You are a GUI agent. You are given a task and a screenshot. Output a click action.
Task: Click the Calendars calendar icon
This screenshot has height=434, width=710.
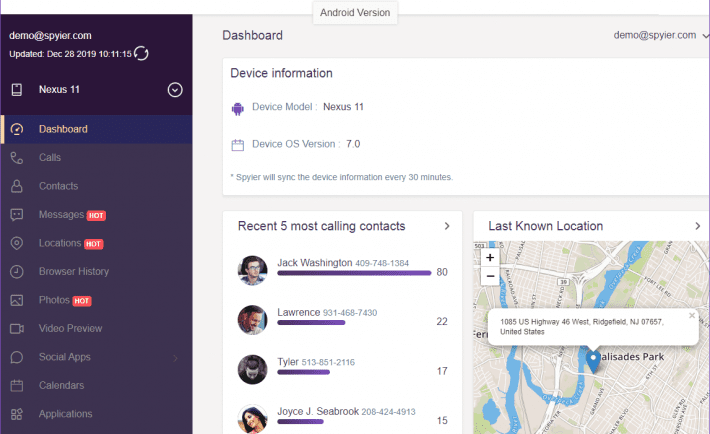pos(17,386)
